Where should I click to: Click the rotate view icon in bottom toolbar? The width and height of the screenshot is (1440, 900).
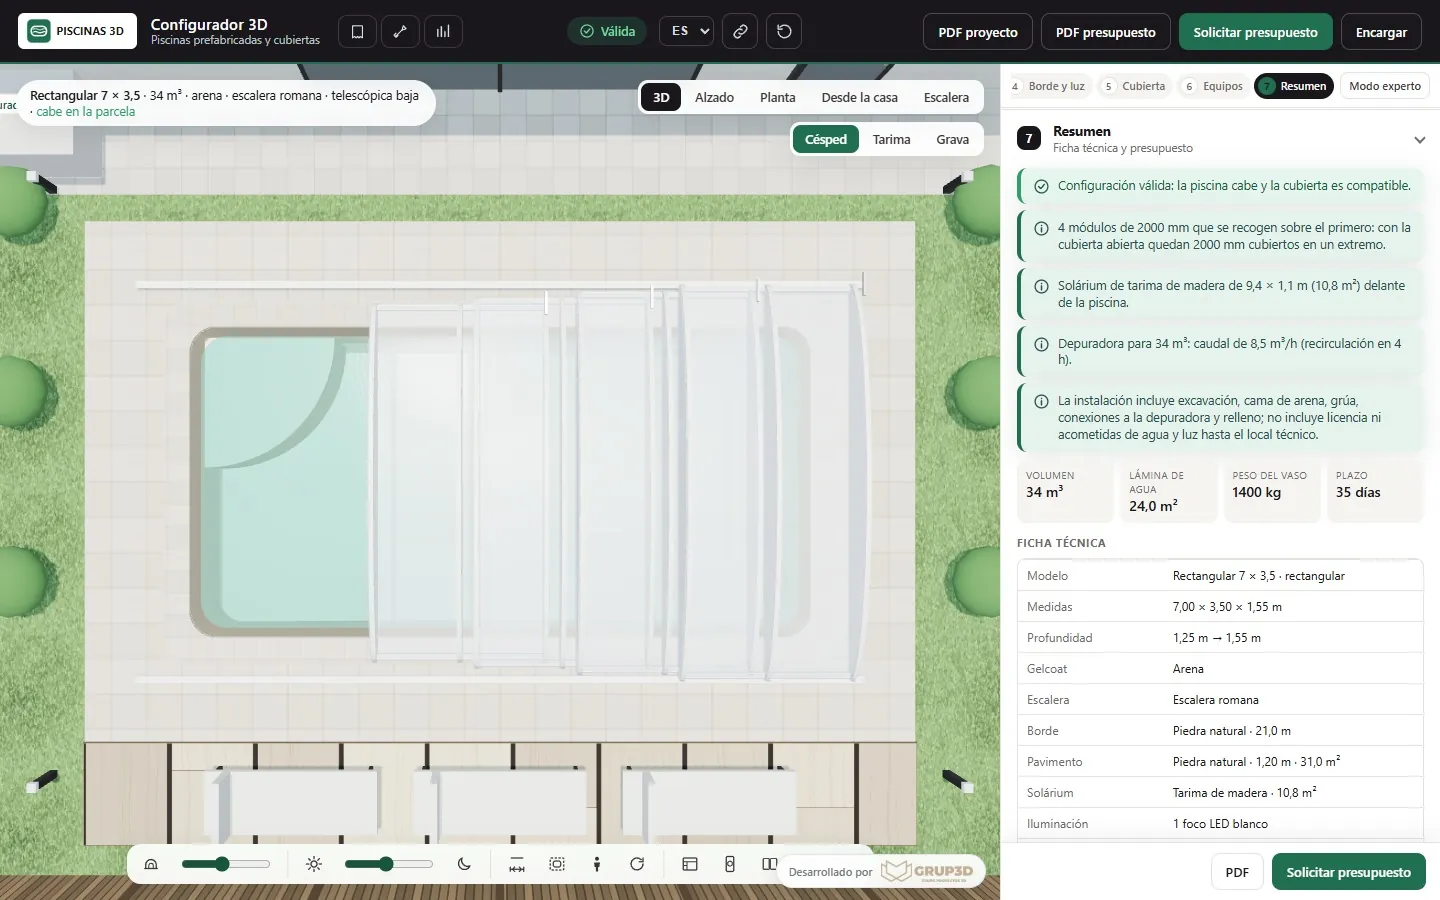click(x=637, y=864)
